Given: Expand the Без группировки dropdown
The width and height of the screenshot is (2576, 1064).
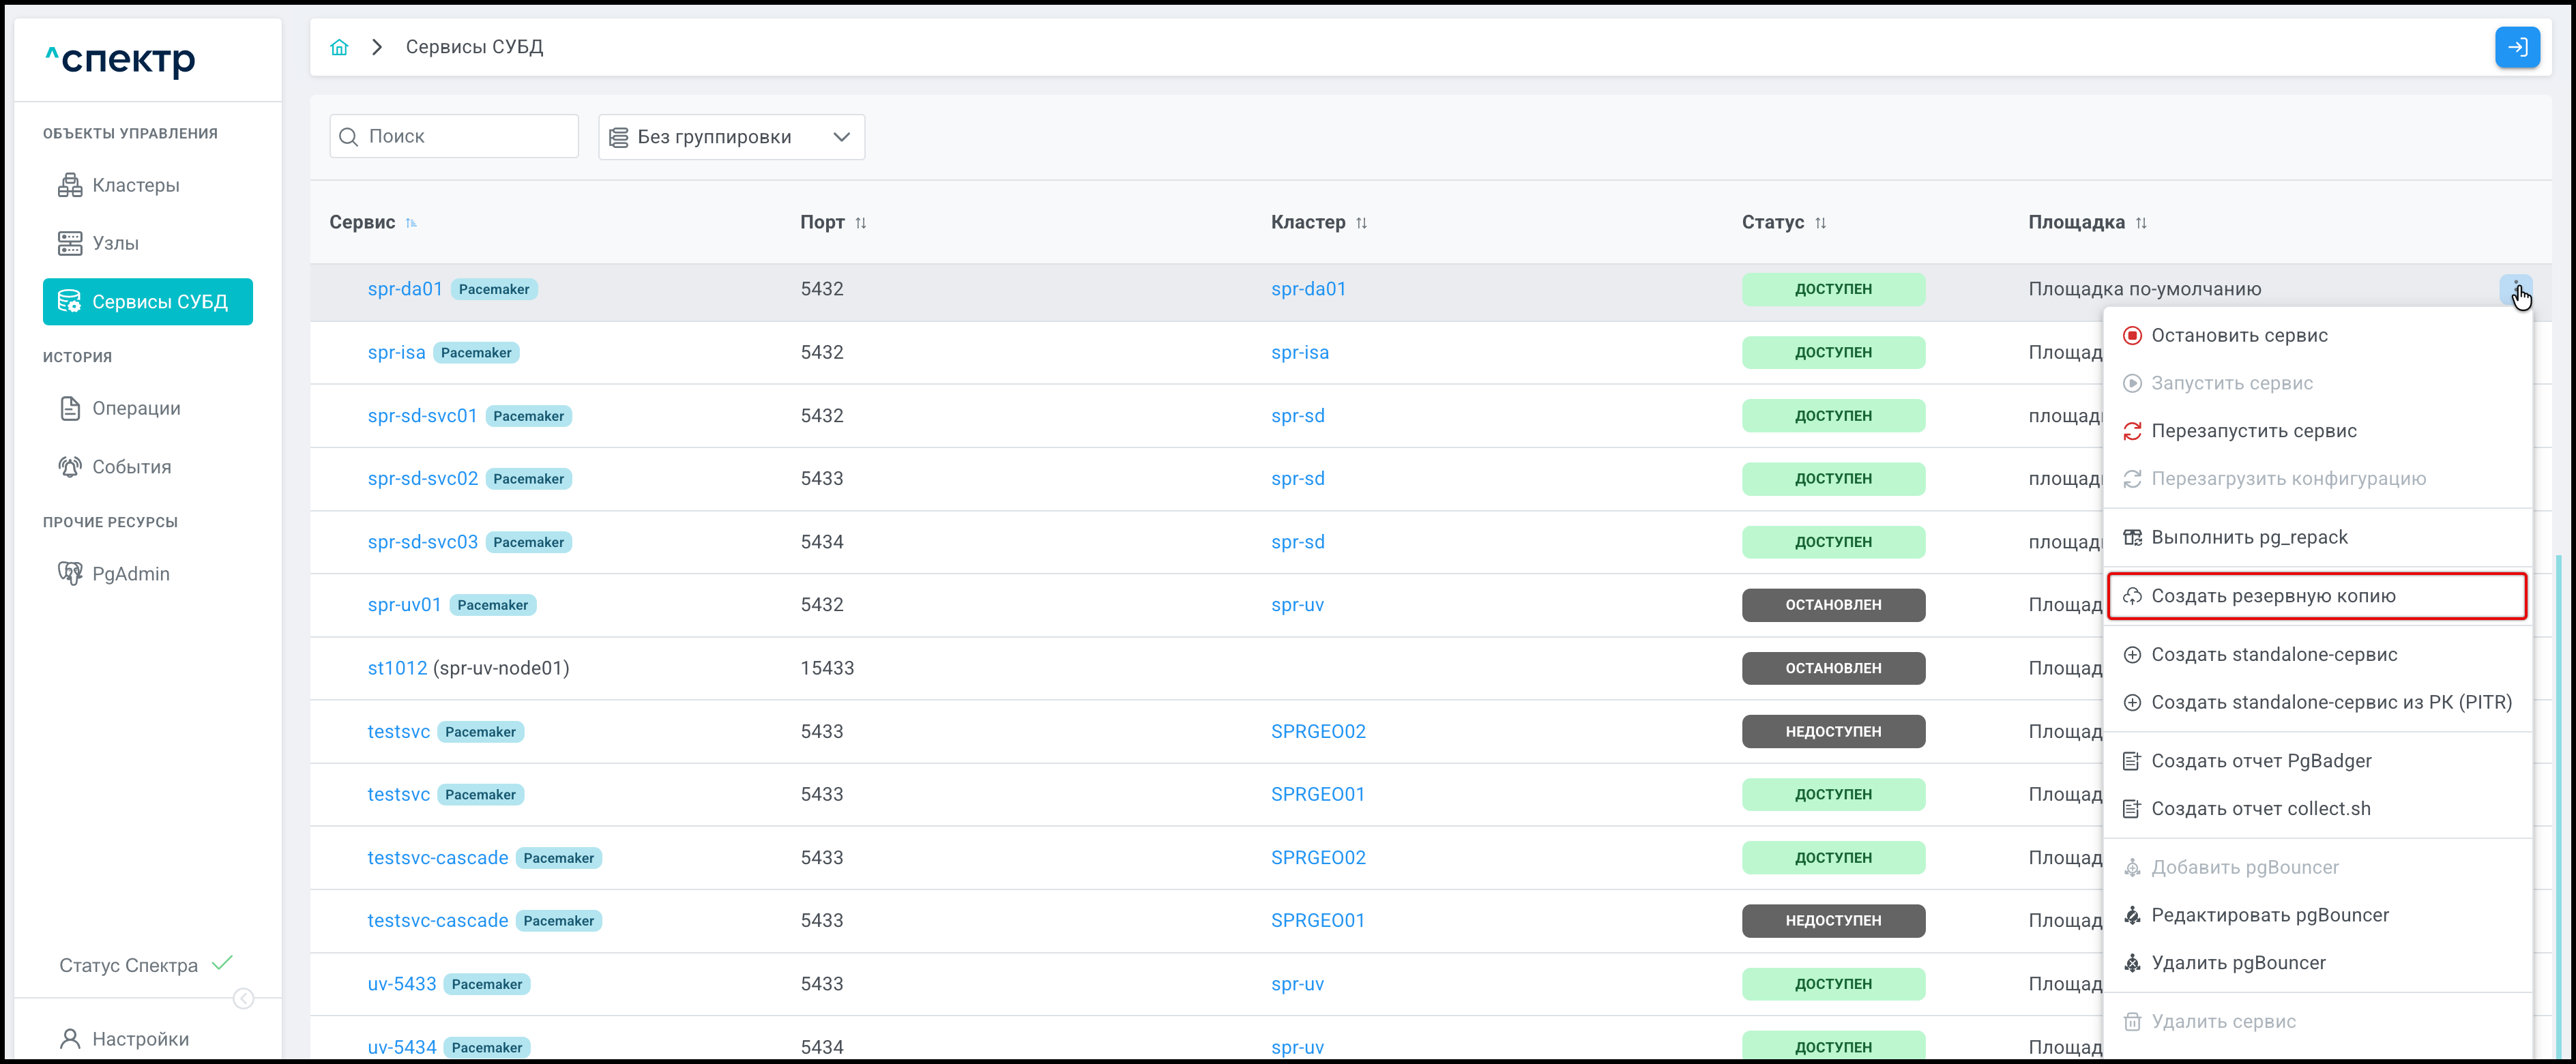Looking at the screenshot, I should pyautogui.click(x=731, y=137).
